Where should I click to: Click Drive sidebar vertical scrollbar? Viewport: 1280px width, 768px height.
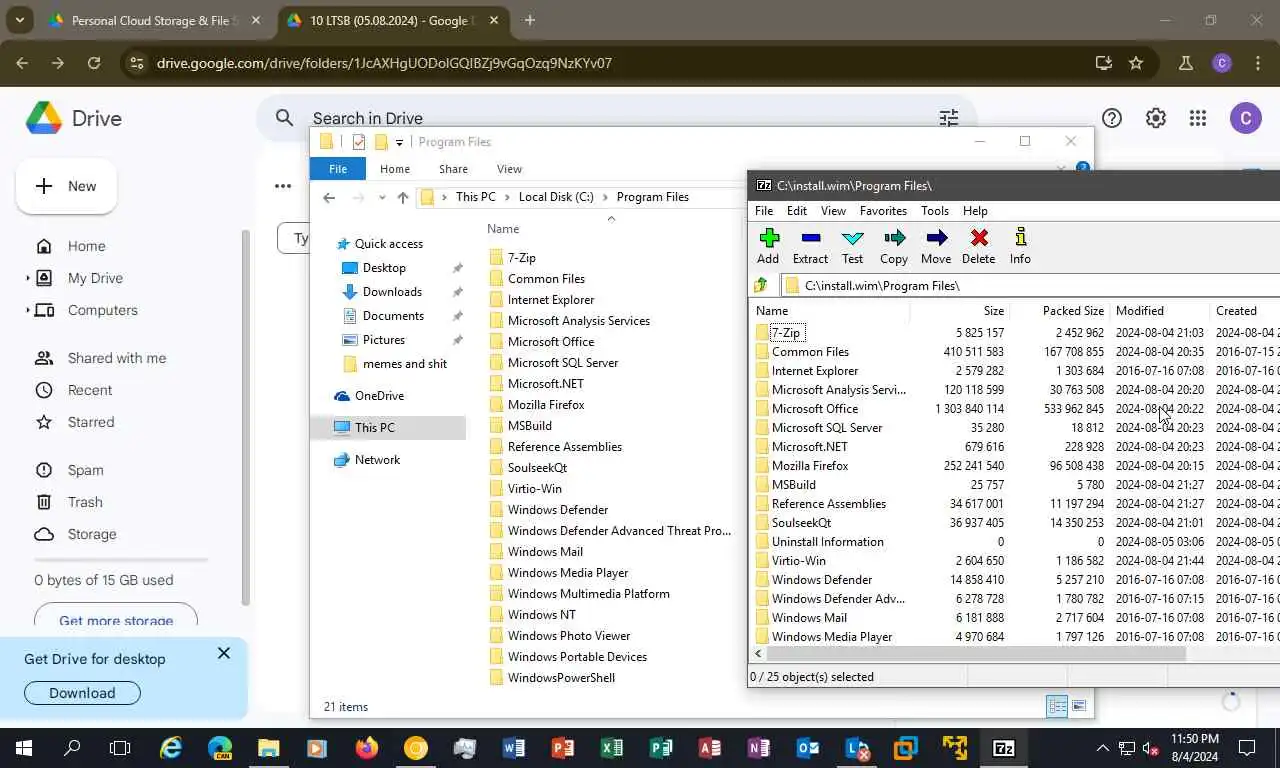[245, 417]
